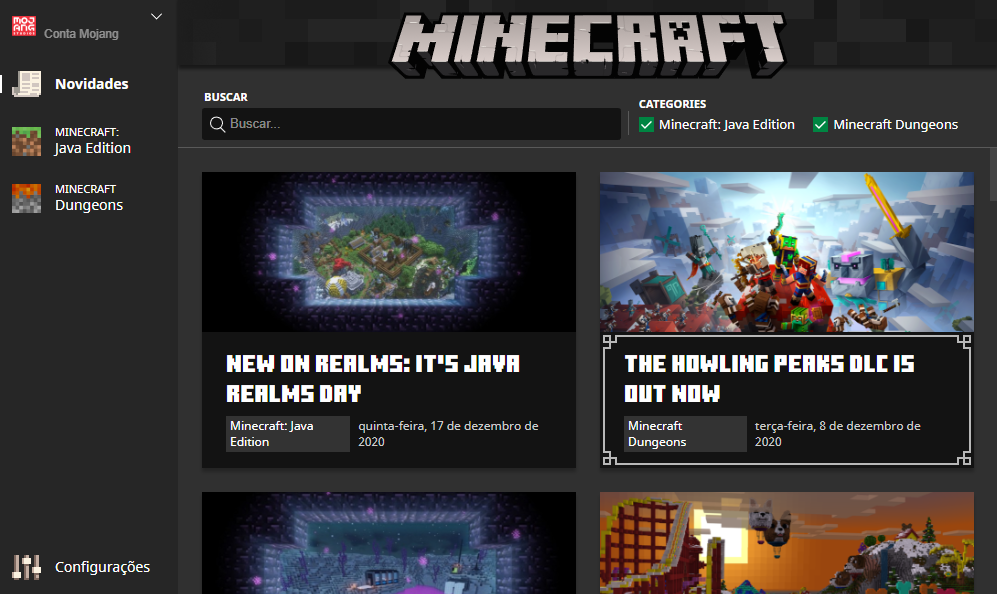Click the news list vertical scrollbar
Image resolution: width=997 pixels, height=594 pixels.
click(x=993, y=176)
